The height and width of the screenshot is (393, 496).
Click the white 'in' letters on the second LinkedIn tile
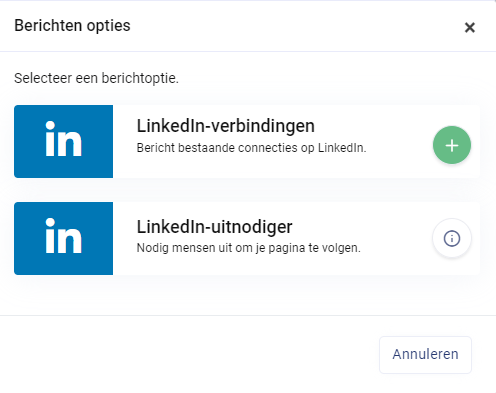pyautogui.click(x=63, y=236)
